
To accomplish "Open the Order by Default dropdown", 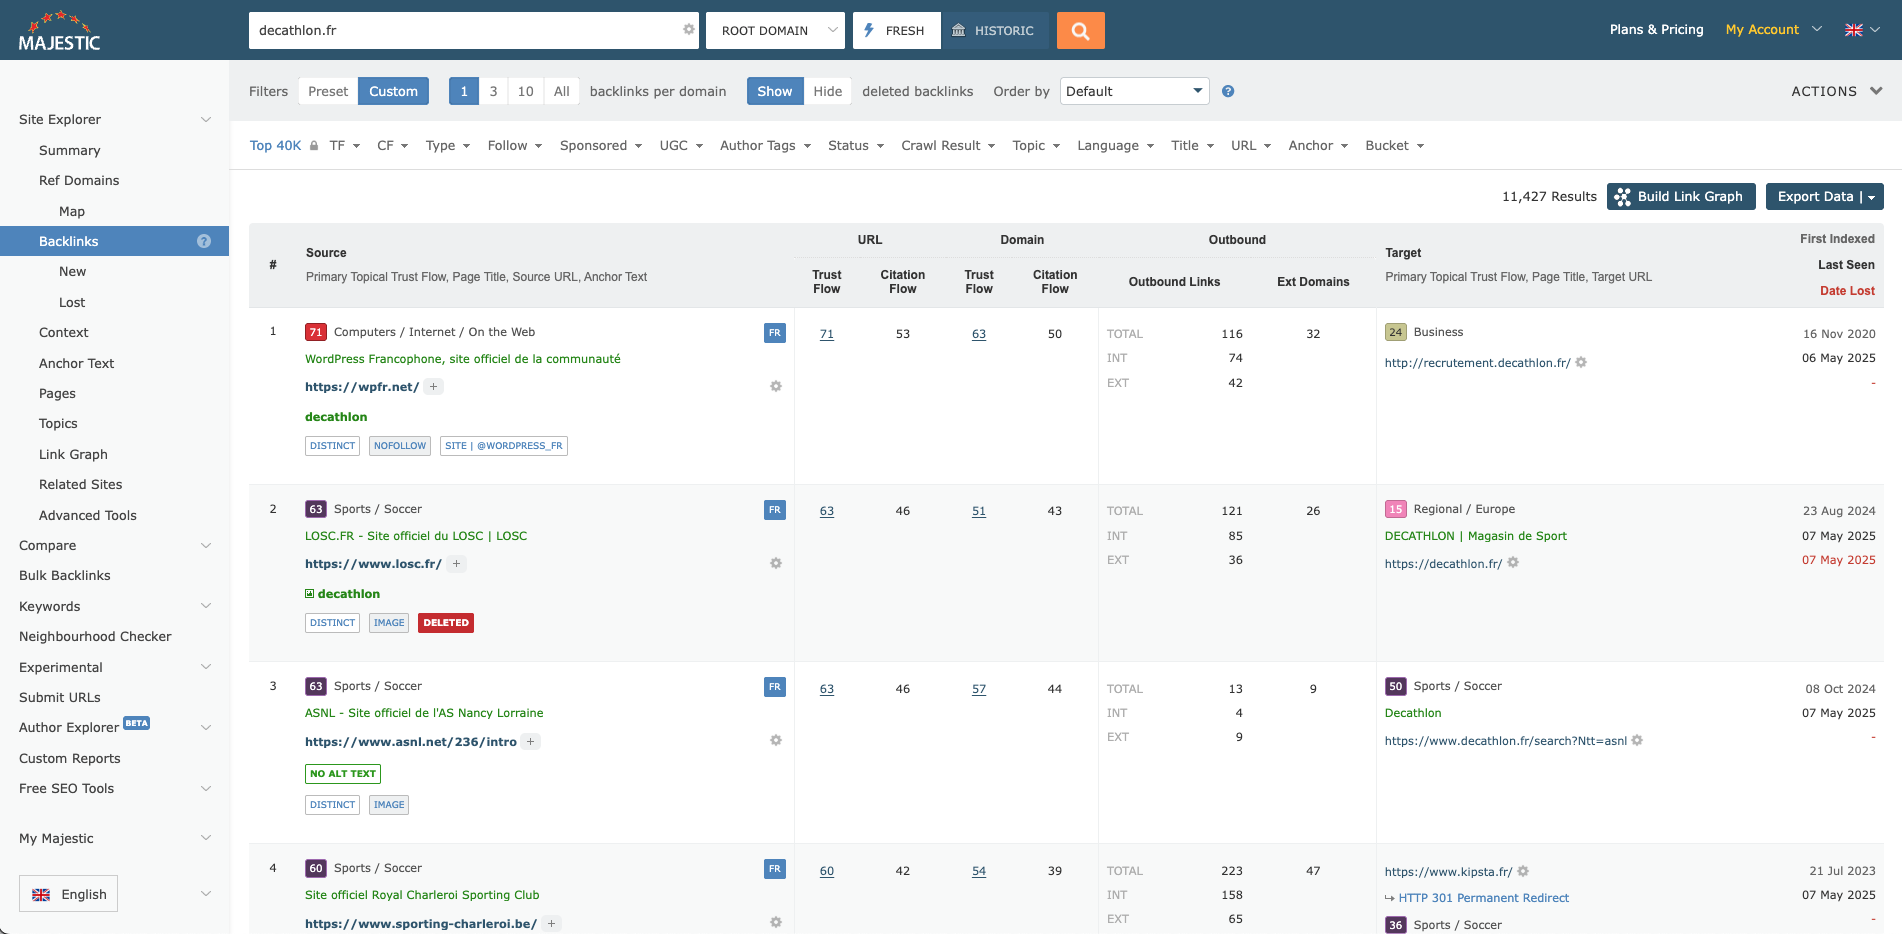I will click(x=1135, y=91).
